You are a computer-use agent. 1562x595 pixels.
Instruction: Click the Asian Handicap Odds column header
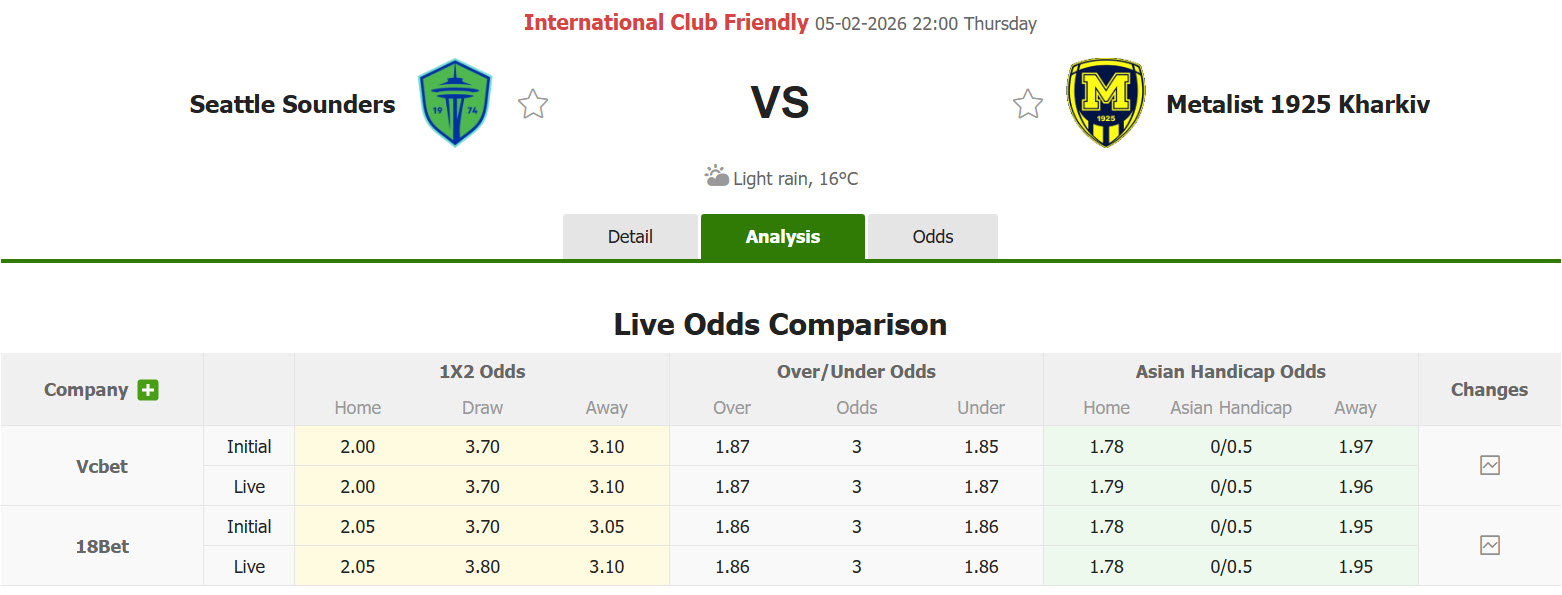tap(1230, 372)
